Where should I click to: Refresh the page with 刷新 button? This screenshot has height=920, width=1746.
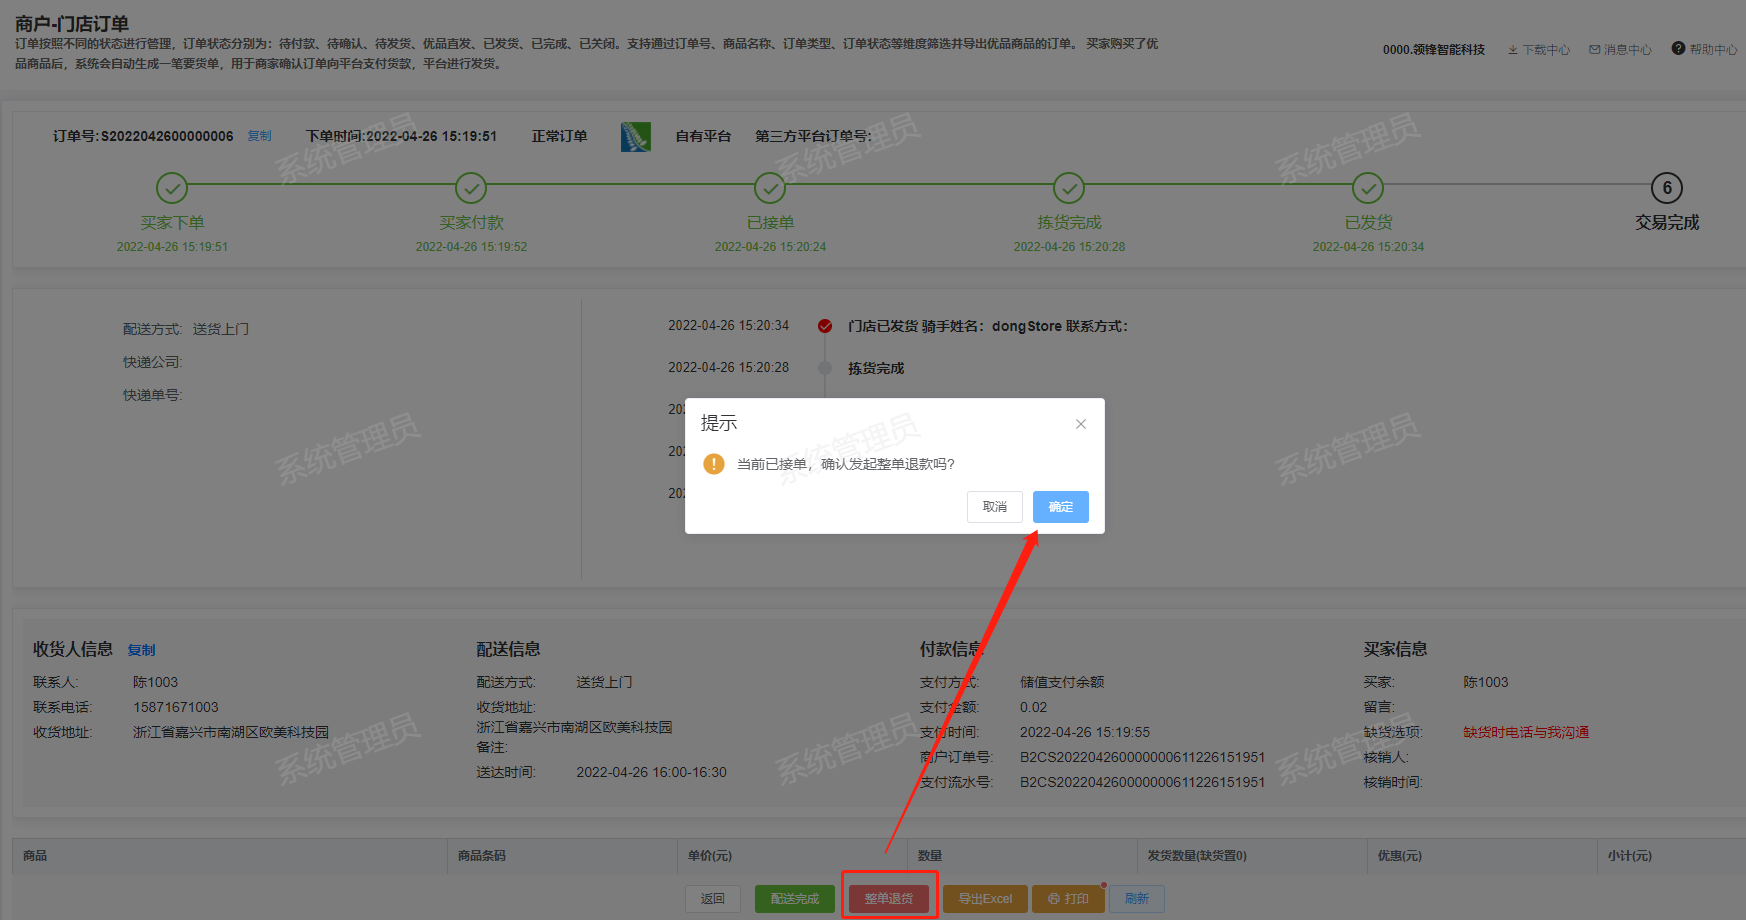(x=1137, y=899)
